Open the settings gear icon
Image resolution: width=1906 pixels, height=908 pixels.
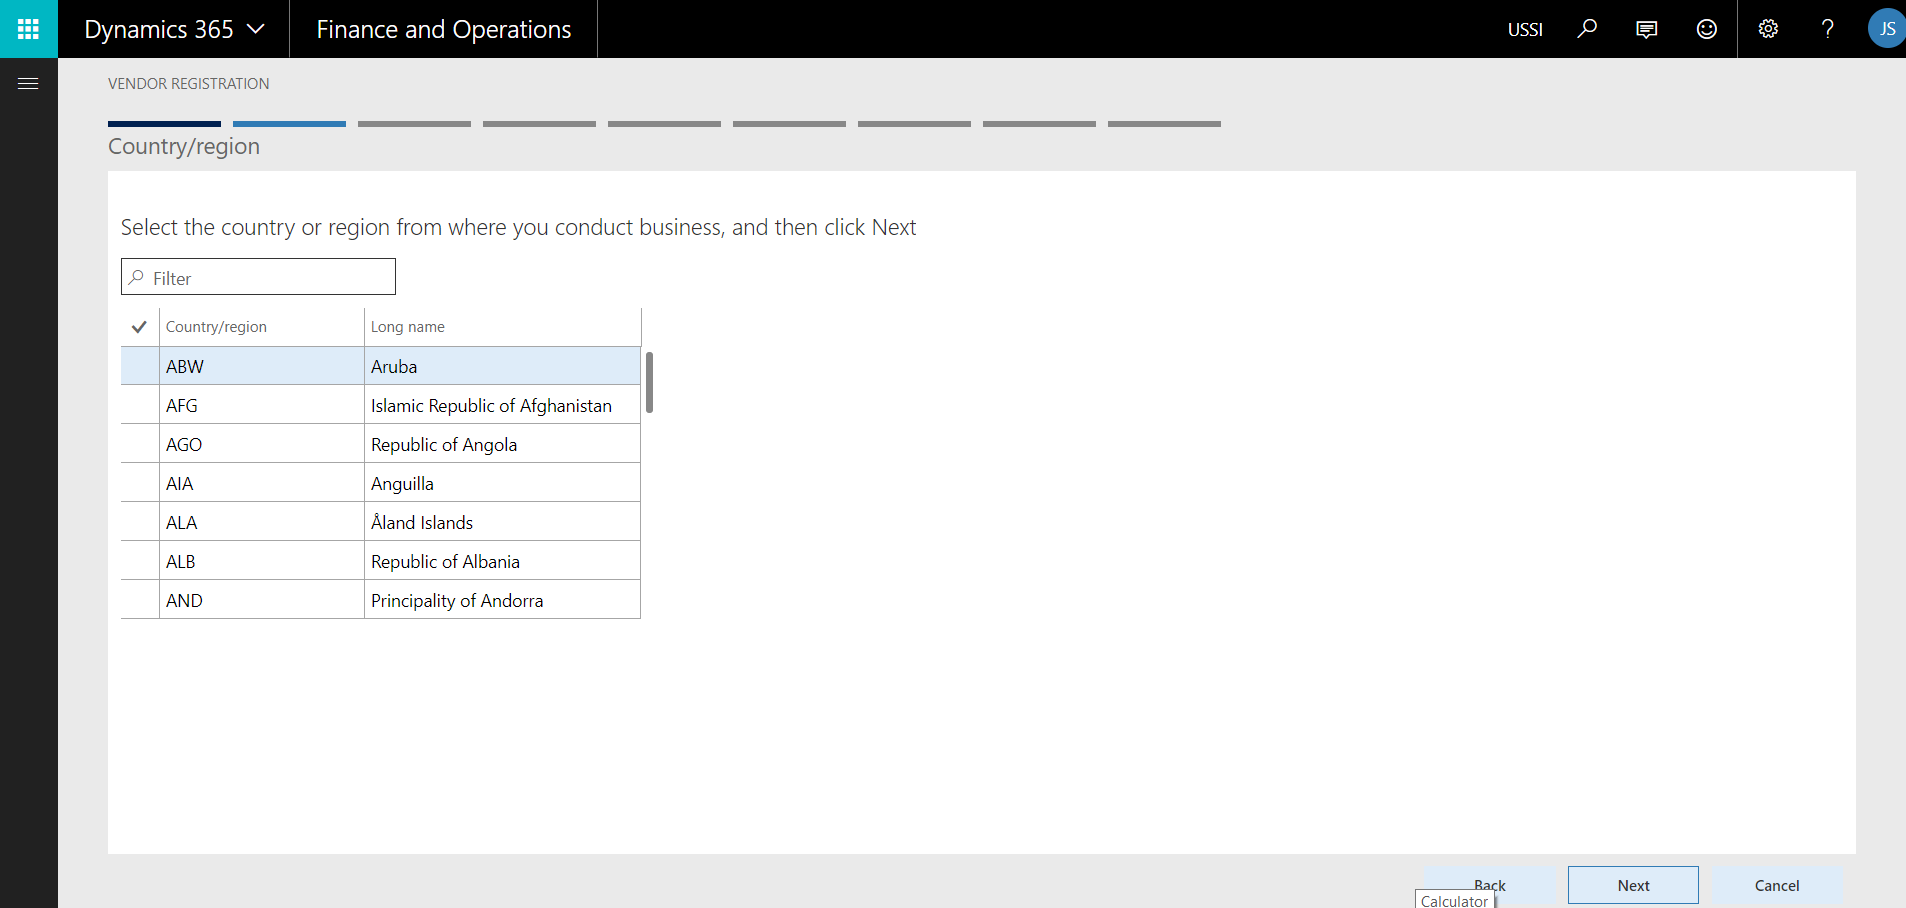tap(1768, 29)
